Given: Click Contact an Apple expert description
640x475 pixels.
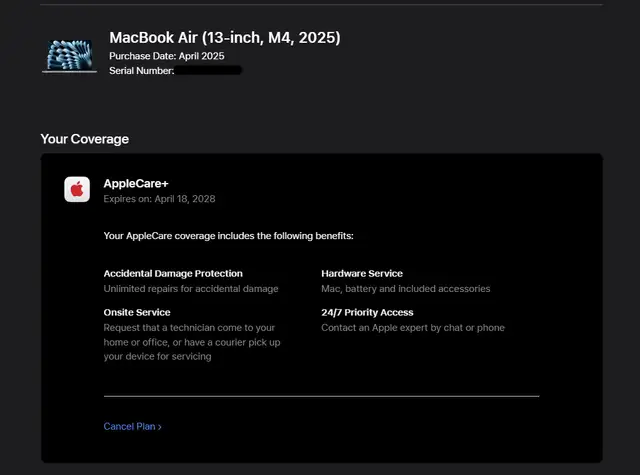Looking at the screenshot, I should (413, 328).
